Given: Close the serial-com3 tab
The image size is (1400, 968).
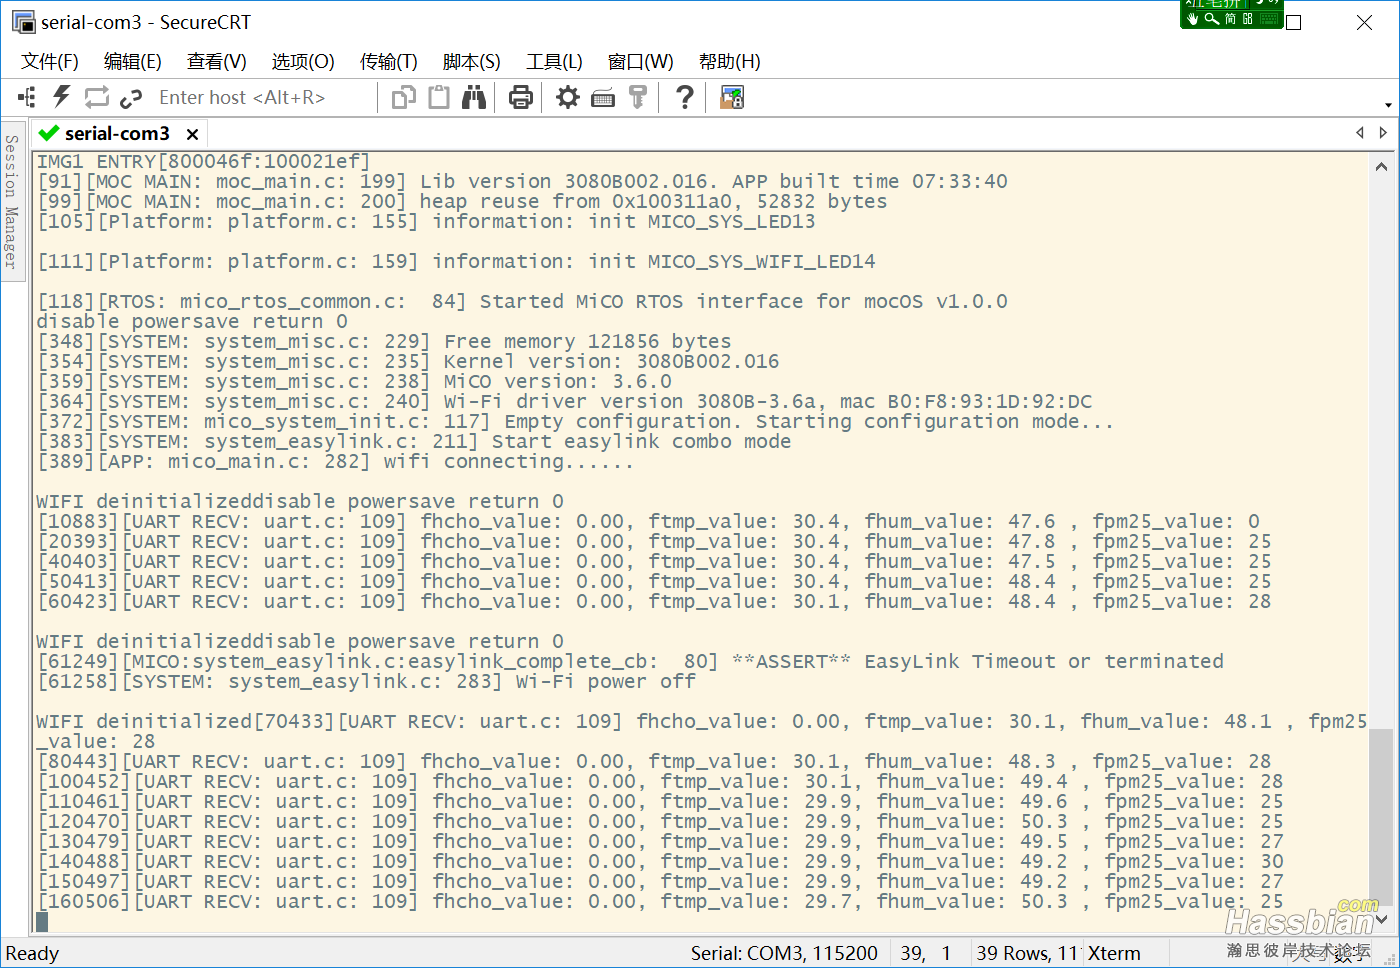Looking at the screenshot, I should pos(192,134).
